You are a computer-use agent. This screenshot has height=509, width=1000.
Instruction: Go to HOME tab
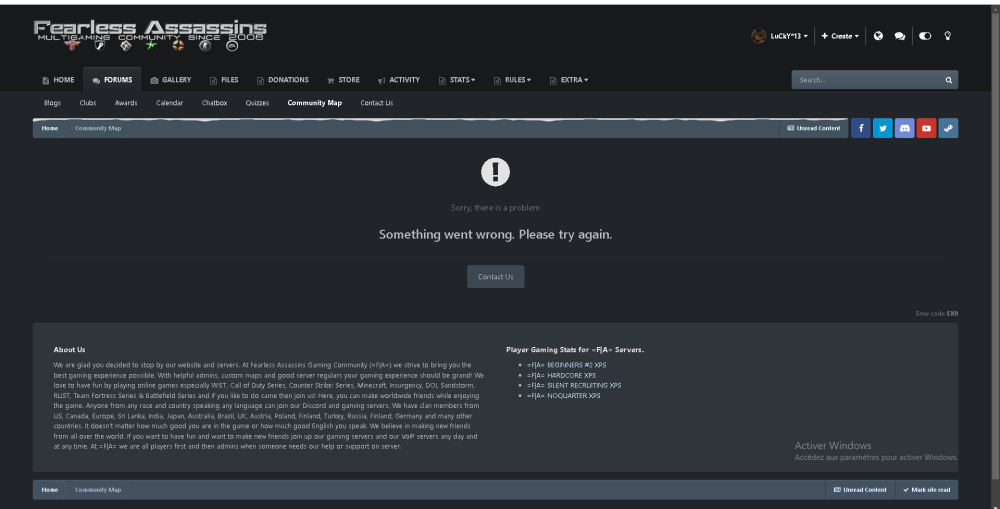point(58,80)
